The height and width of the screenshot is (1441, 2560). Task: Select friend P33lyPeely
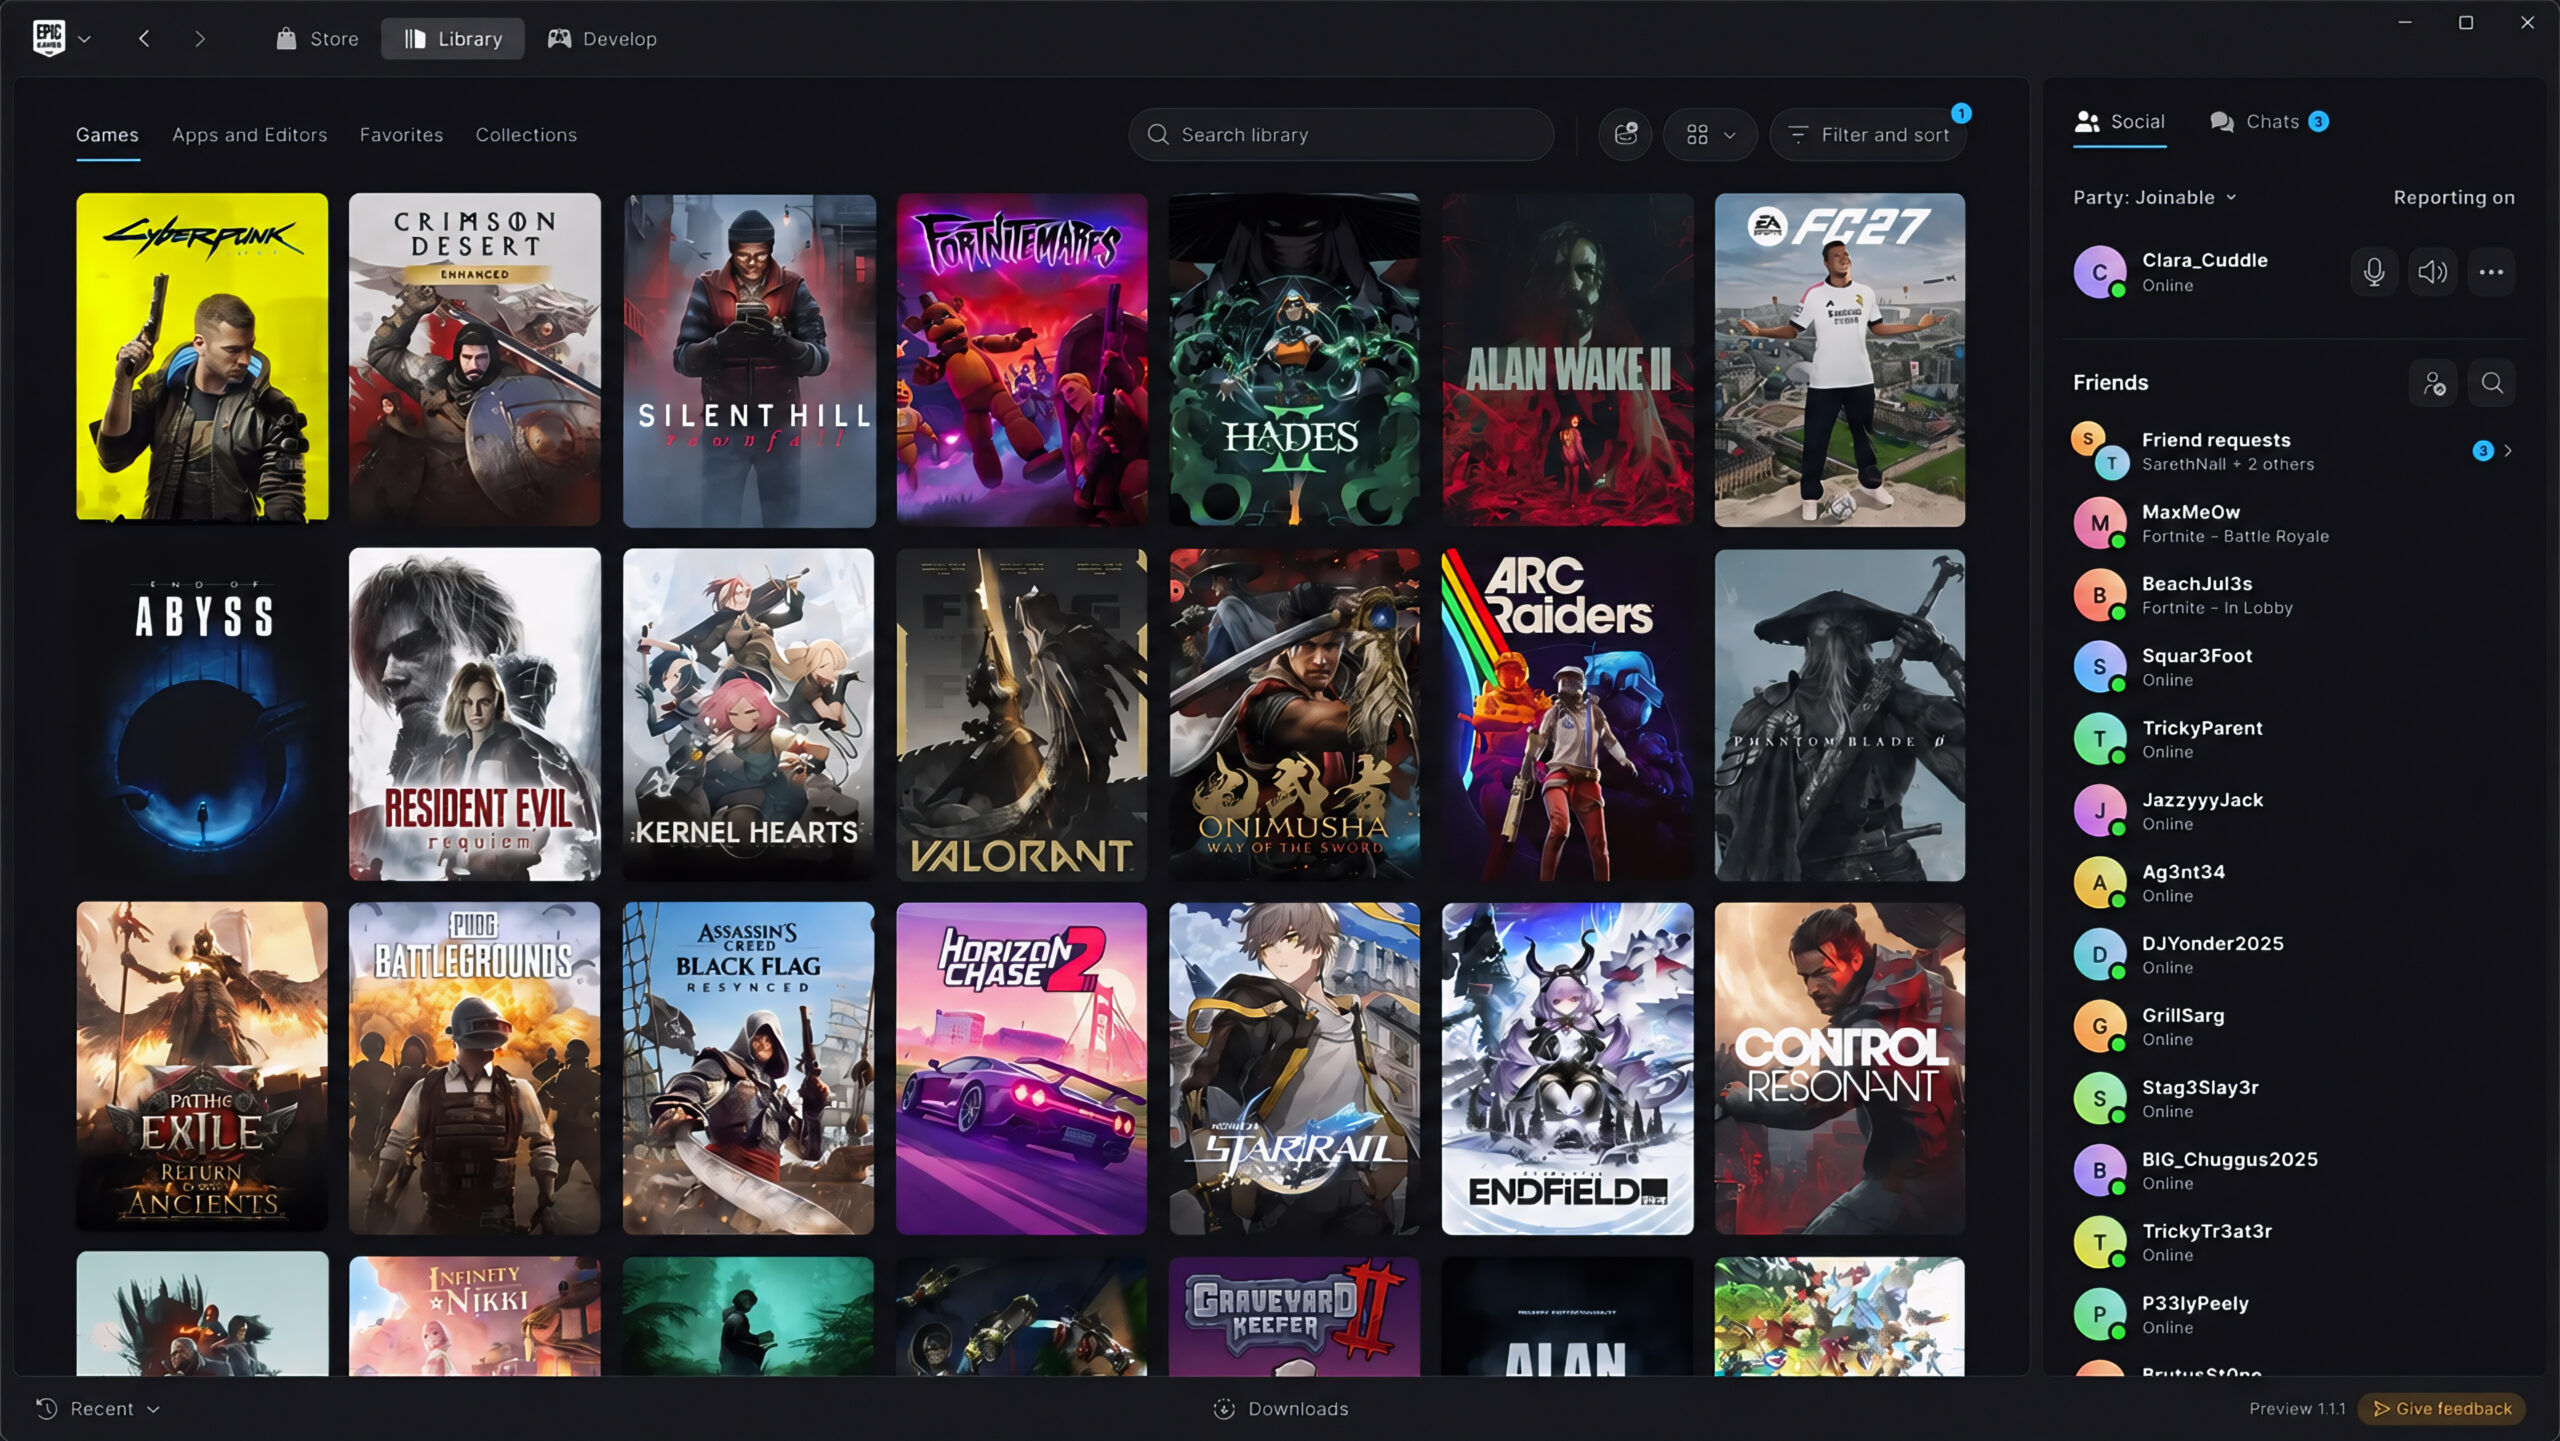click(2292, 1315)
